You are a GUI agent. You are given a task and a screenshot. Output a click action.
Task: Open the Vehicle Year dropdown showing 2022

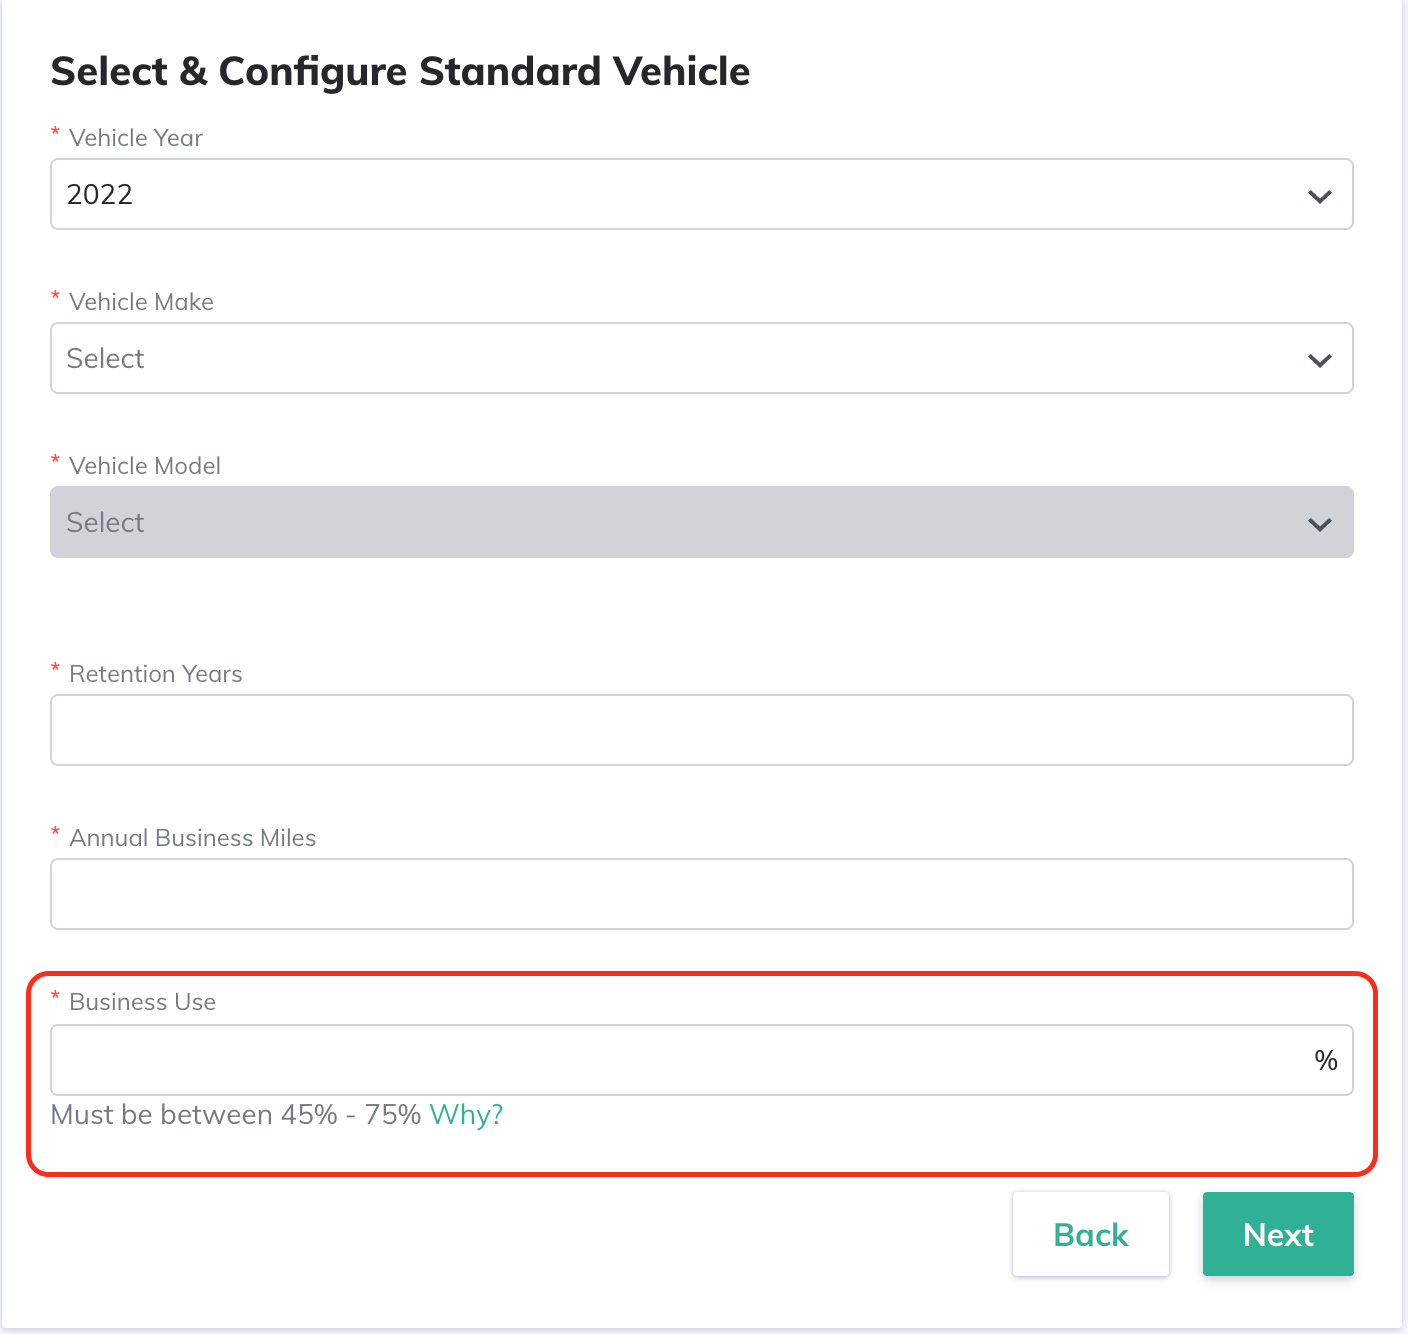[680, 194]
